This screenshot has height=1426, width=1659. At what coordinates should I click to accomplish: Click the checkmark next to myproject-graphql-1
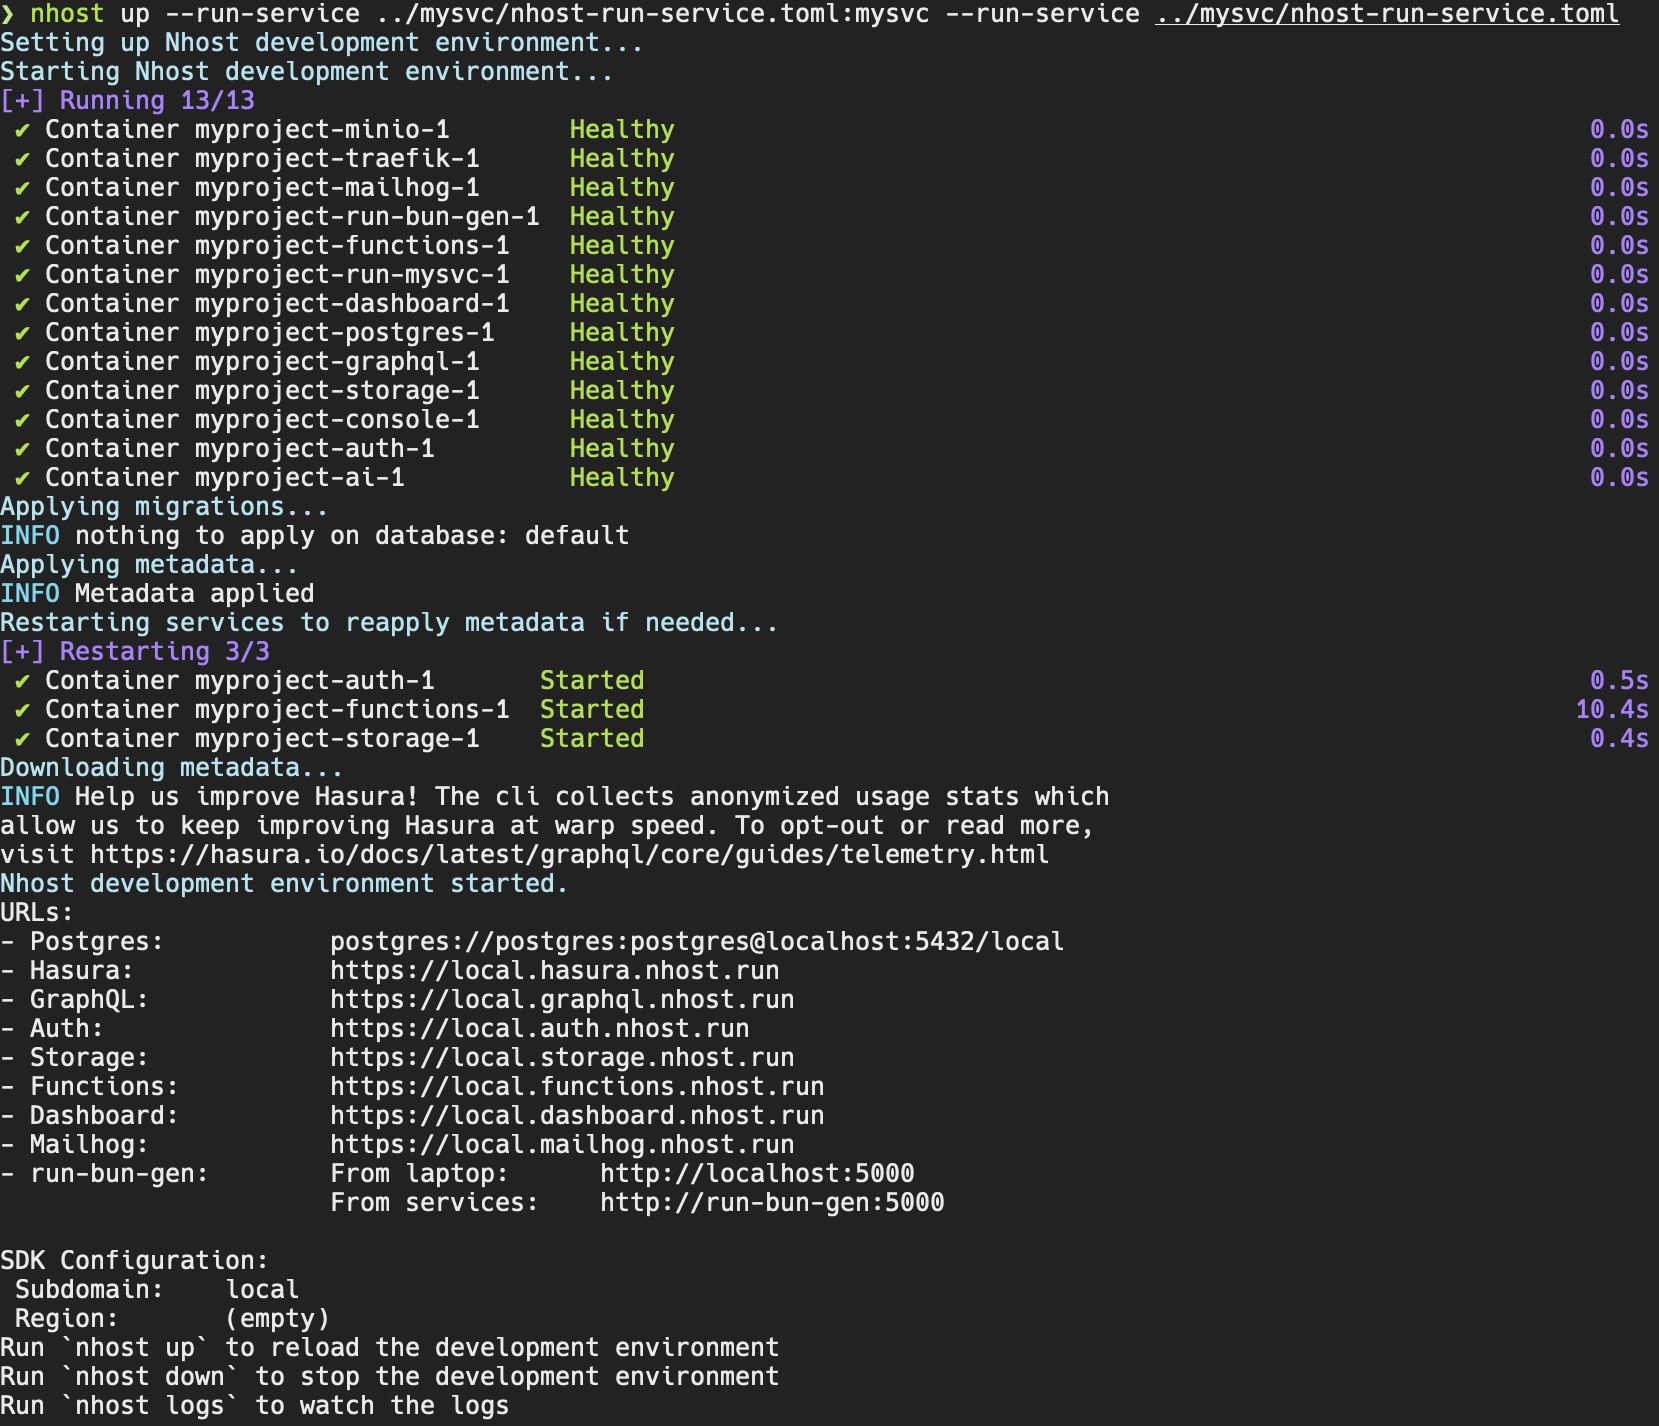click(x=21, y=361)
